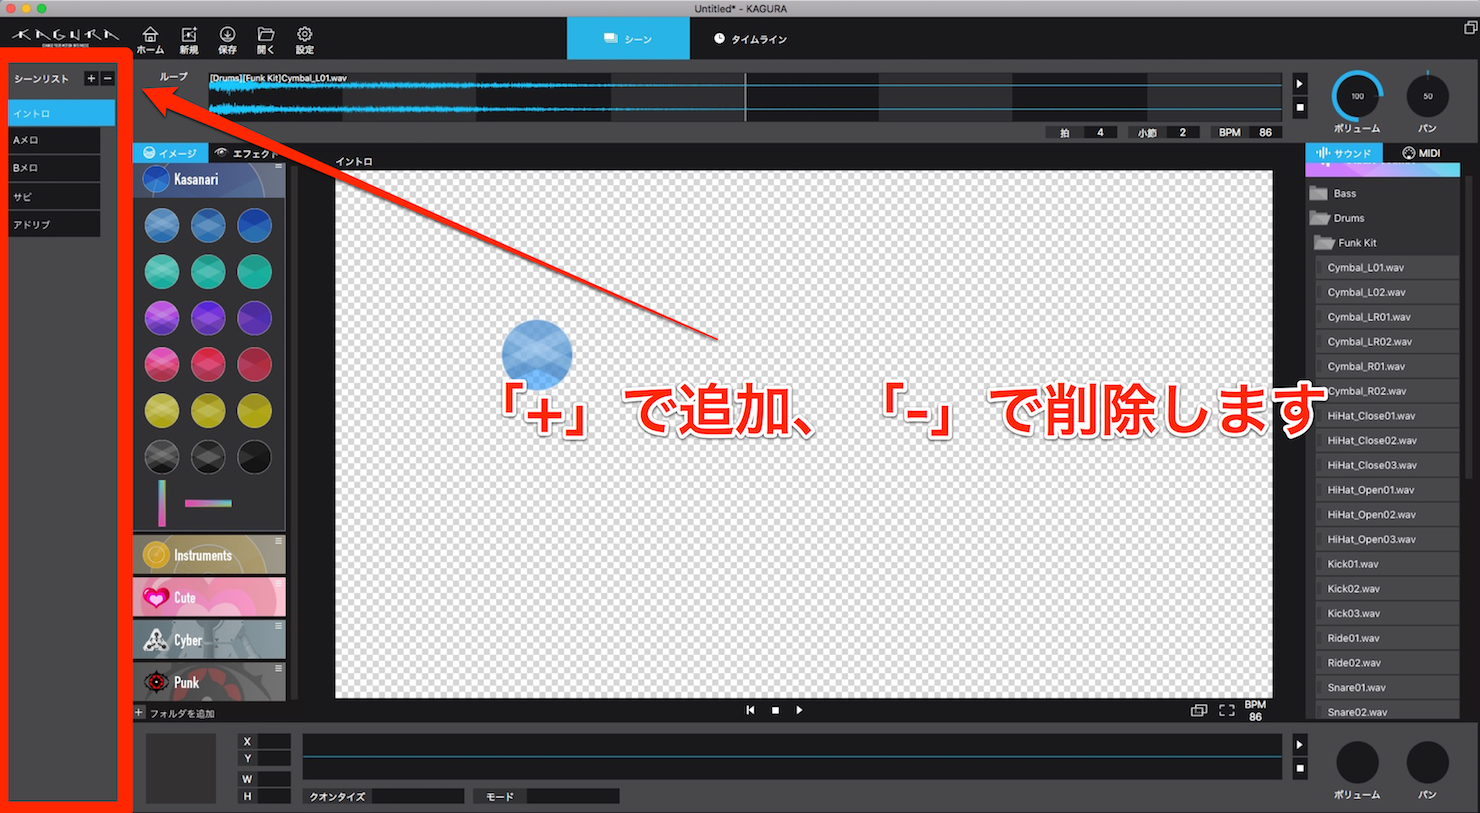Image resolution: width=1480 pixels, height=813 pixels.
Task: Open settings via the 設定 gear icon
Action: pos(305,40)
